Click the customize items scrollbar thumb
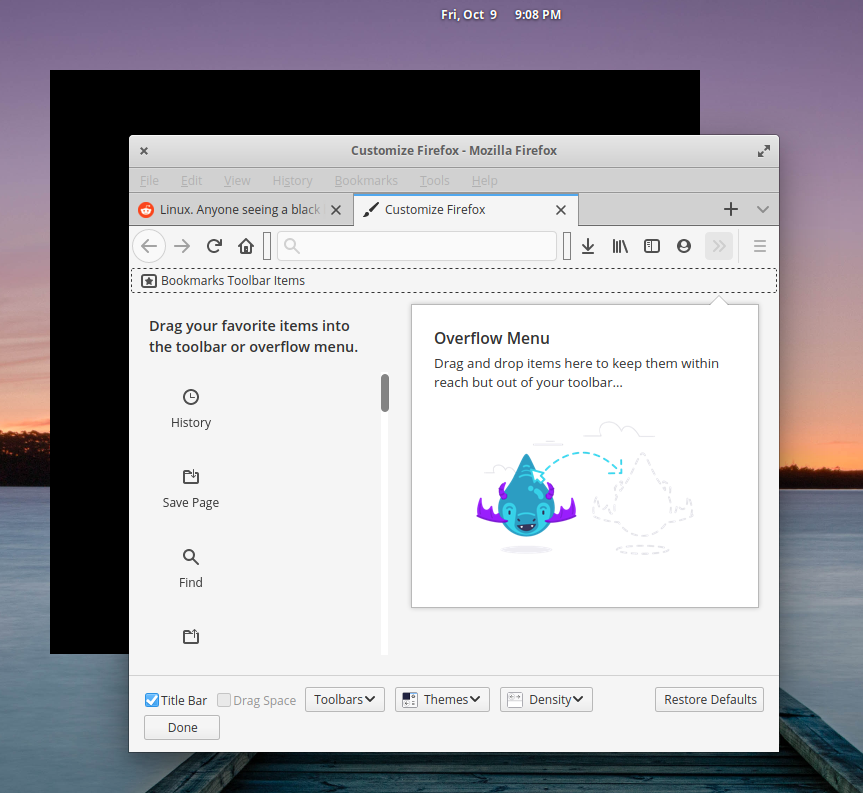The width and height of the screenshot is (863, 793). pos(385,393)
